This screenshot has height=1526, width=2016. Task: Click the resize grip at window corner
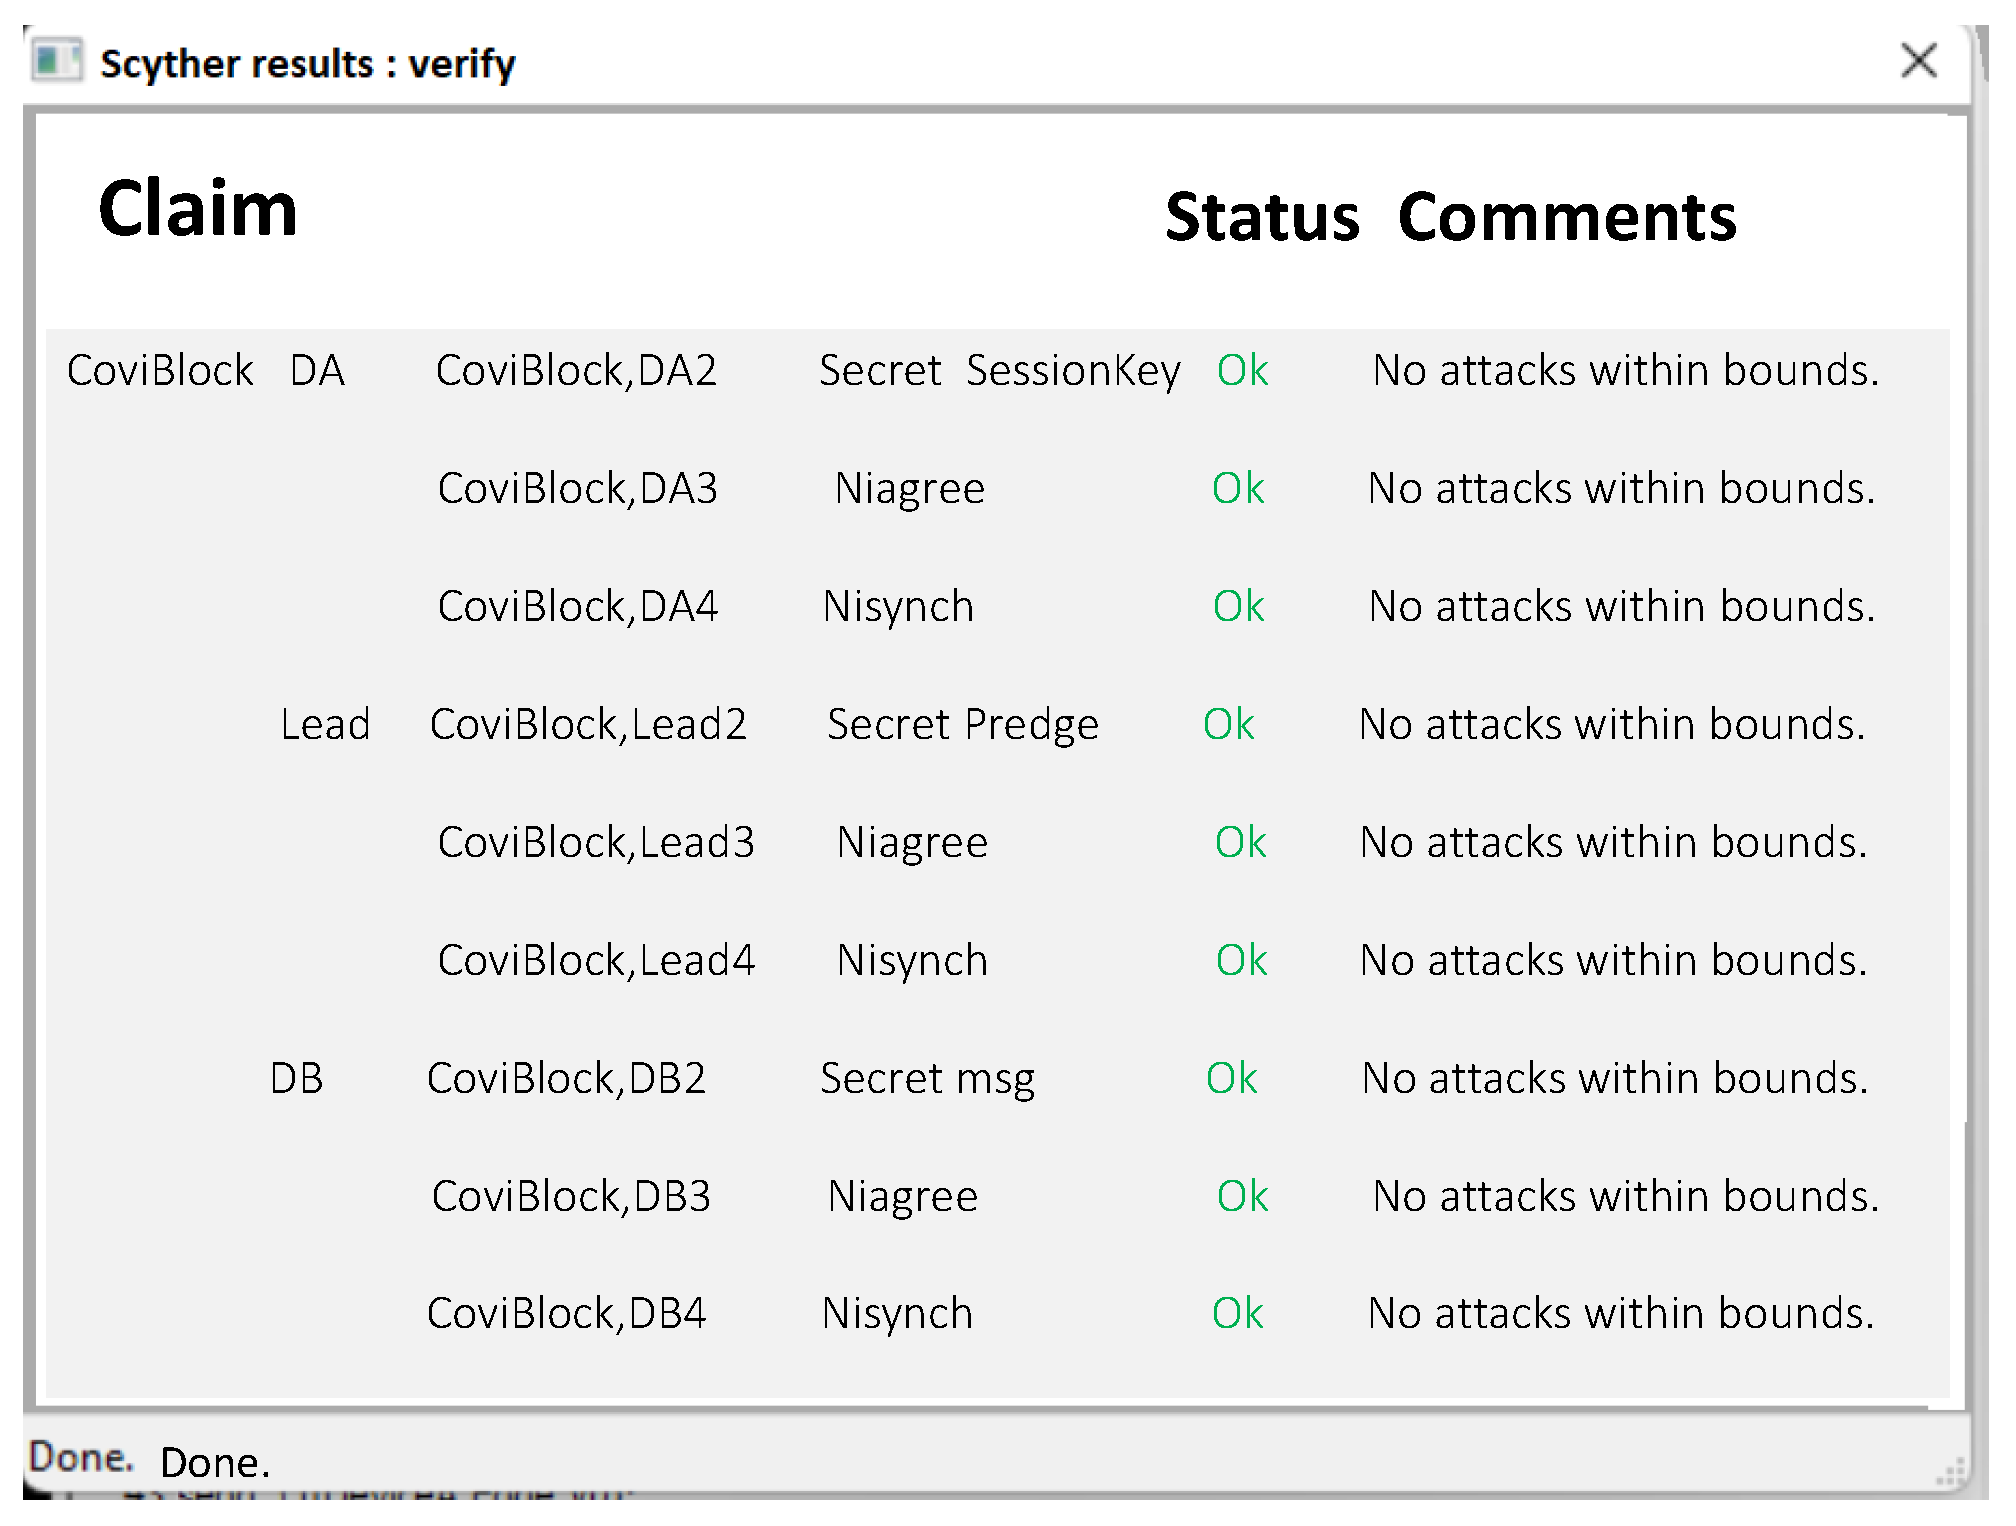pos(1951,1474)
